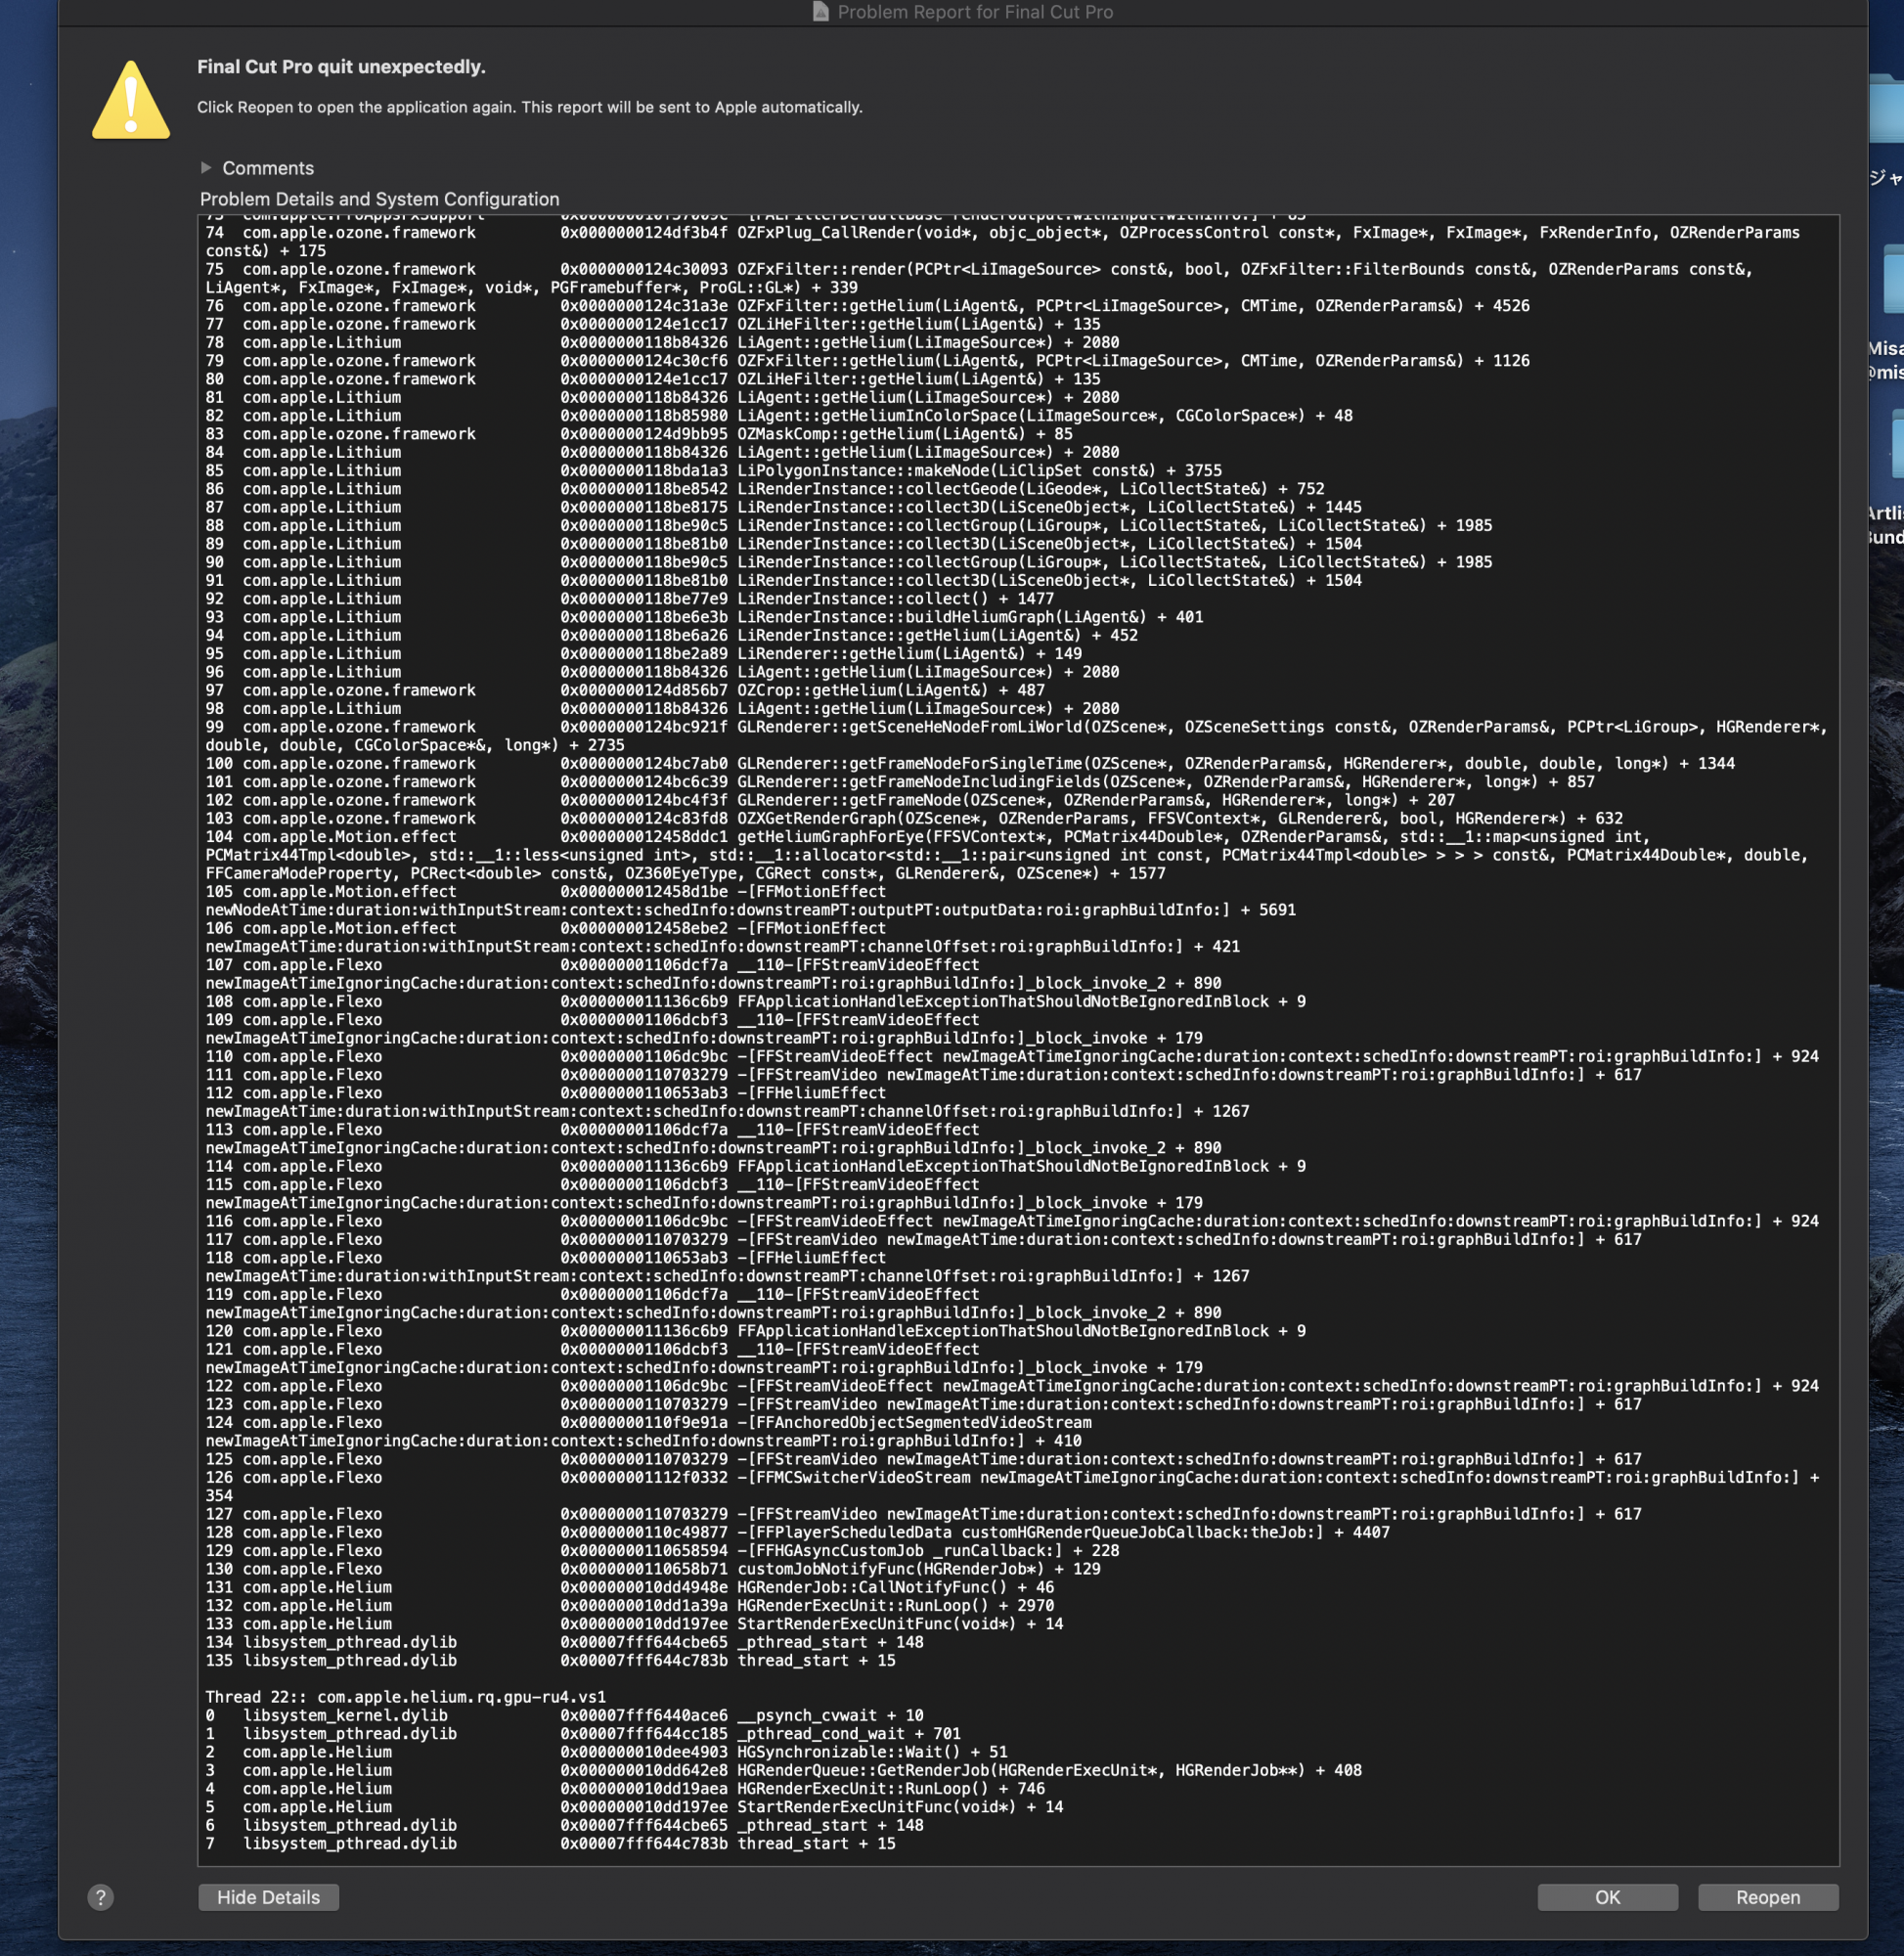
Task: Click the yellow warning triangle icon
Action: 131,100
